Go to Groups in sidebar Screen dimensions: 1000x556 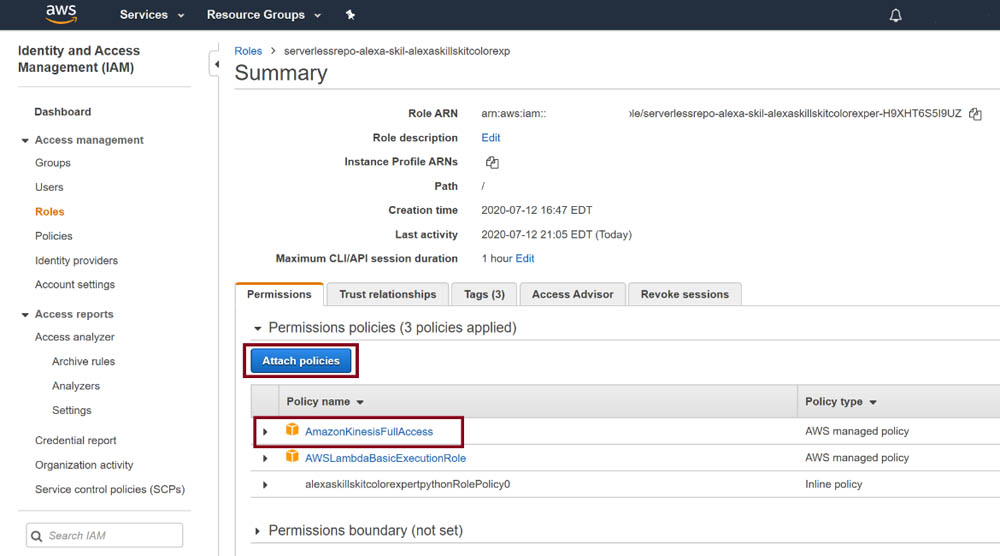pyautogui.click(x=53, y=163)
